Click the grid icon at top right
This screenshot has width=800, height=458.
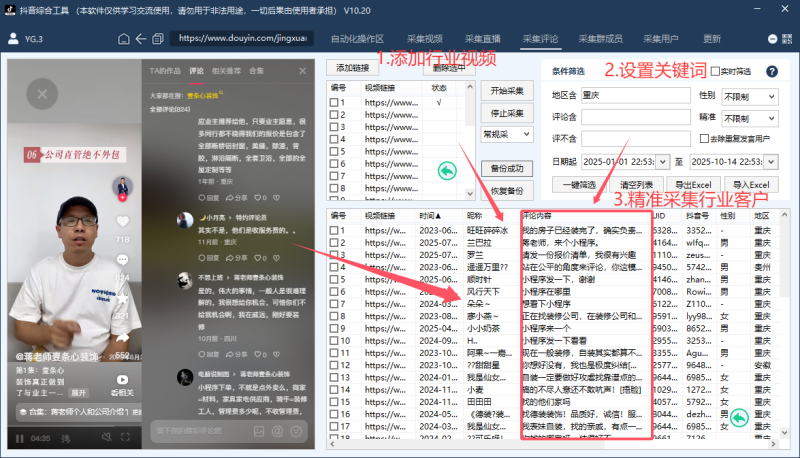(787, 39)
